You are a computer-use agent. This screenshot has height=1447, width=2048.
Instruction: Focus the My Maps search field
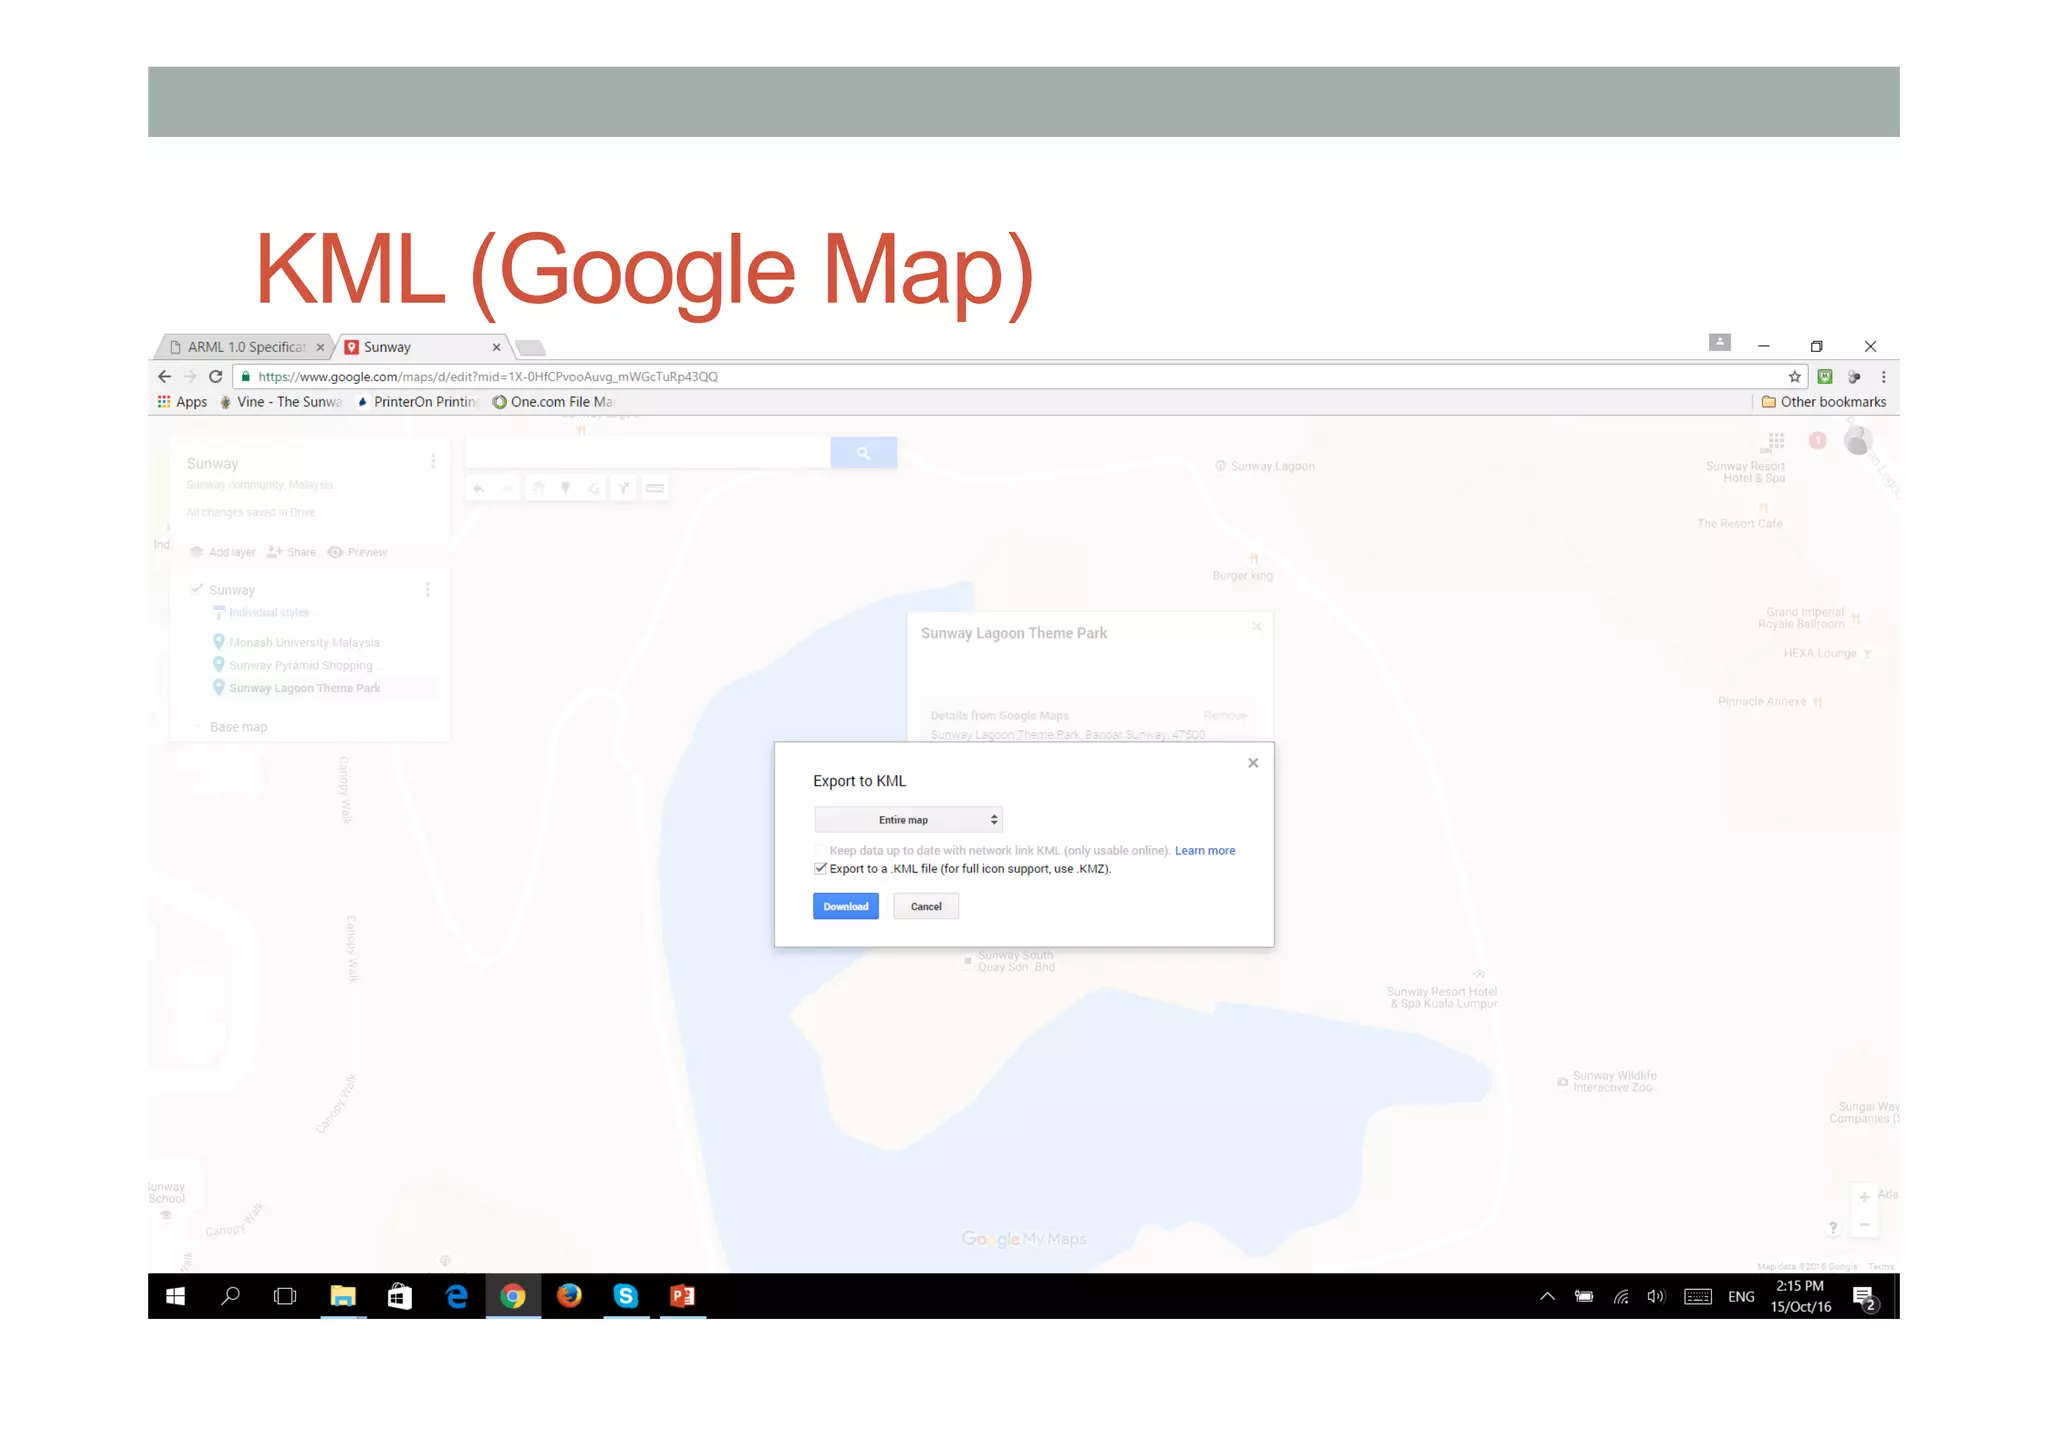[x=648, y=453]
